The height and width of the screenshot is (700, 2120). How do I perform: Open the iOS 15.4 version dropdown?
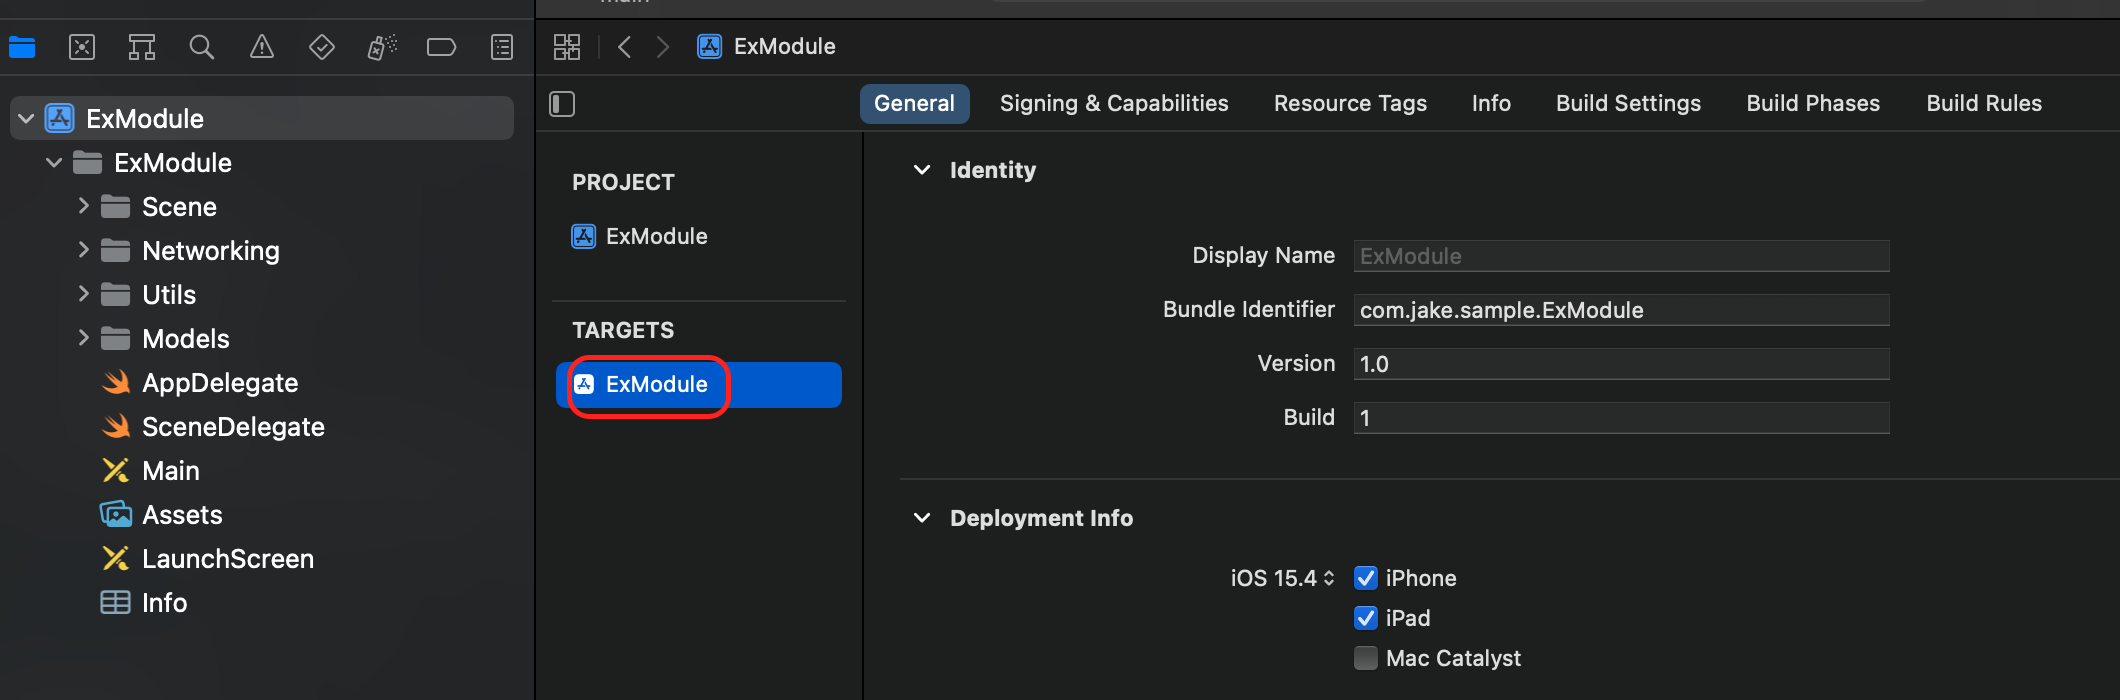[x=1282, y=578]
